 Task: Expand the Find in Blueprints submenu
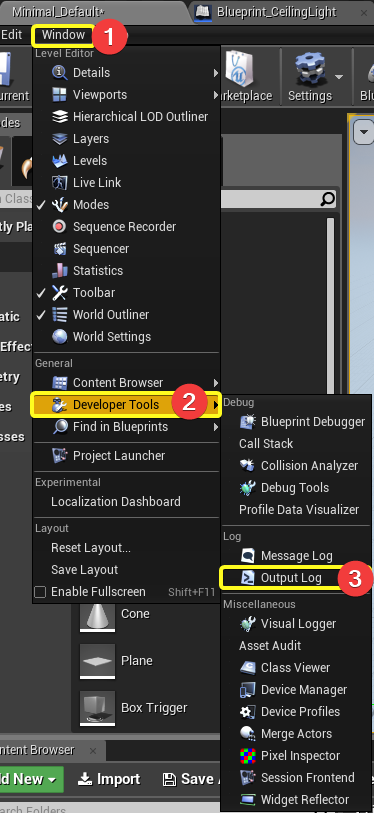(127, 427)
